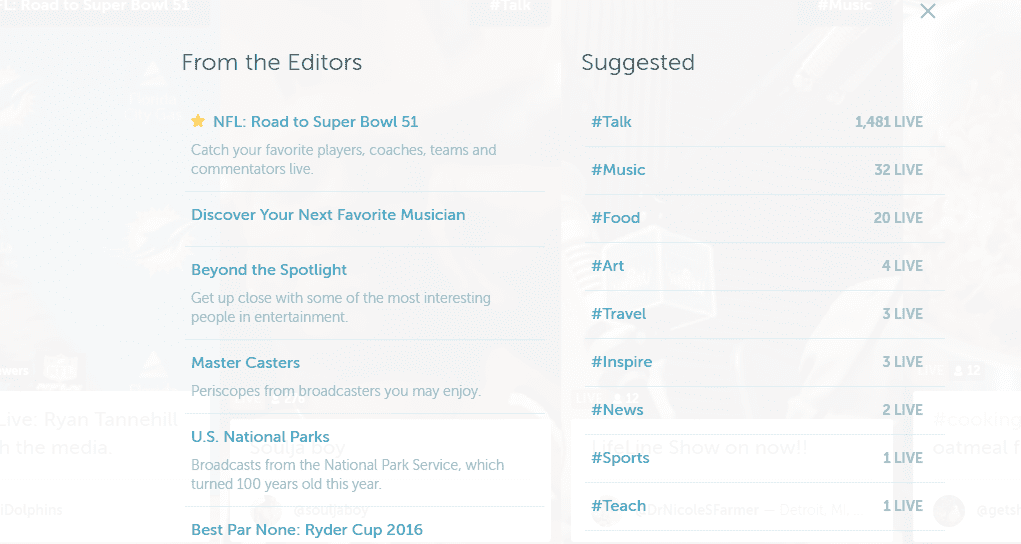The height and width of the screenshot is (544, 1021).
Task: Click the 1,481 LIVE count for #Talk
Action: click(889, 122)
